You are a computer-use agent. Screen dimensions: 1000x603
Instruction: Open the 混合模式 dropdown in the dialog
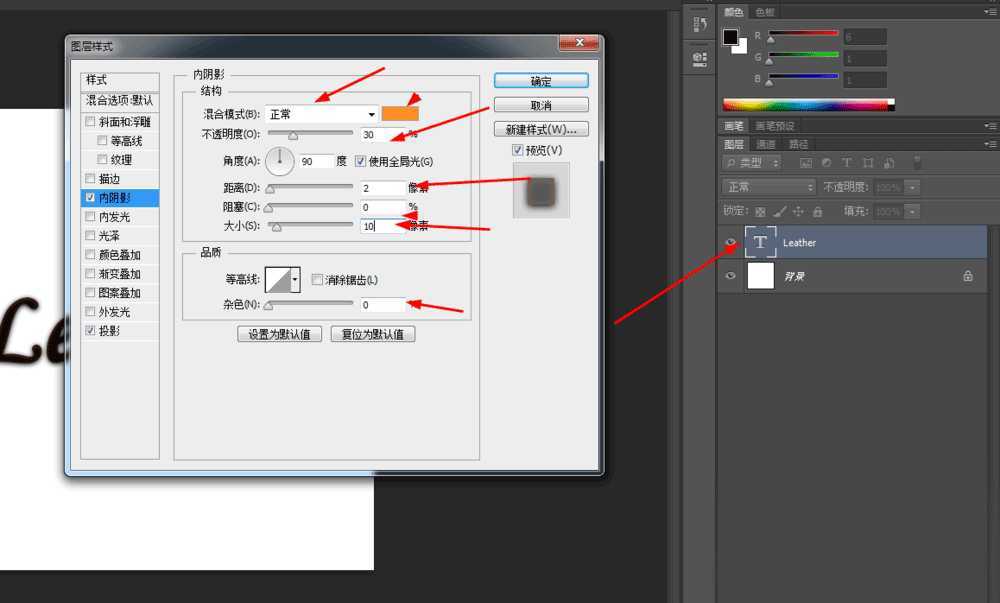pos(321,113)
